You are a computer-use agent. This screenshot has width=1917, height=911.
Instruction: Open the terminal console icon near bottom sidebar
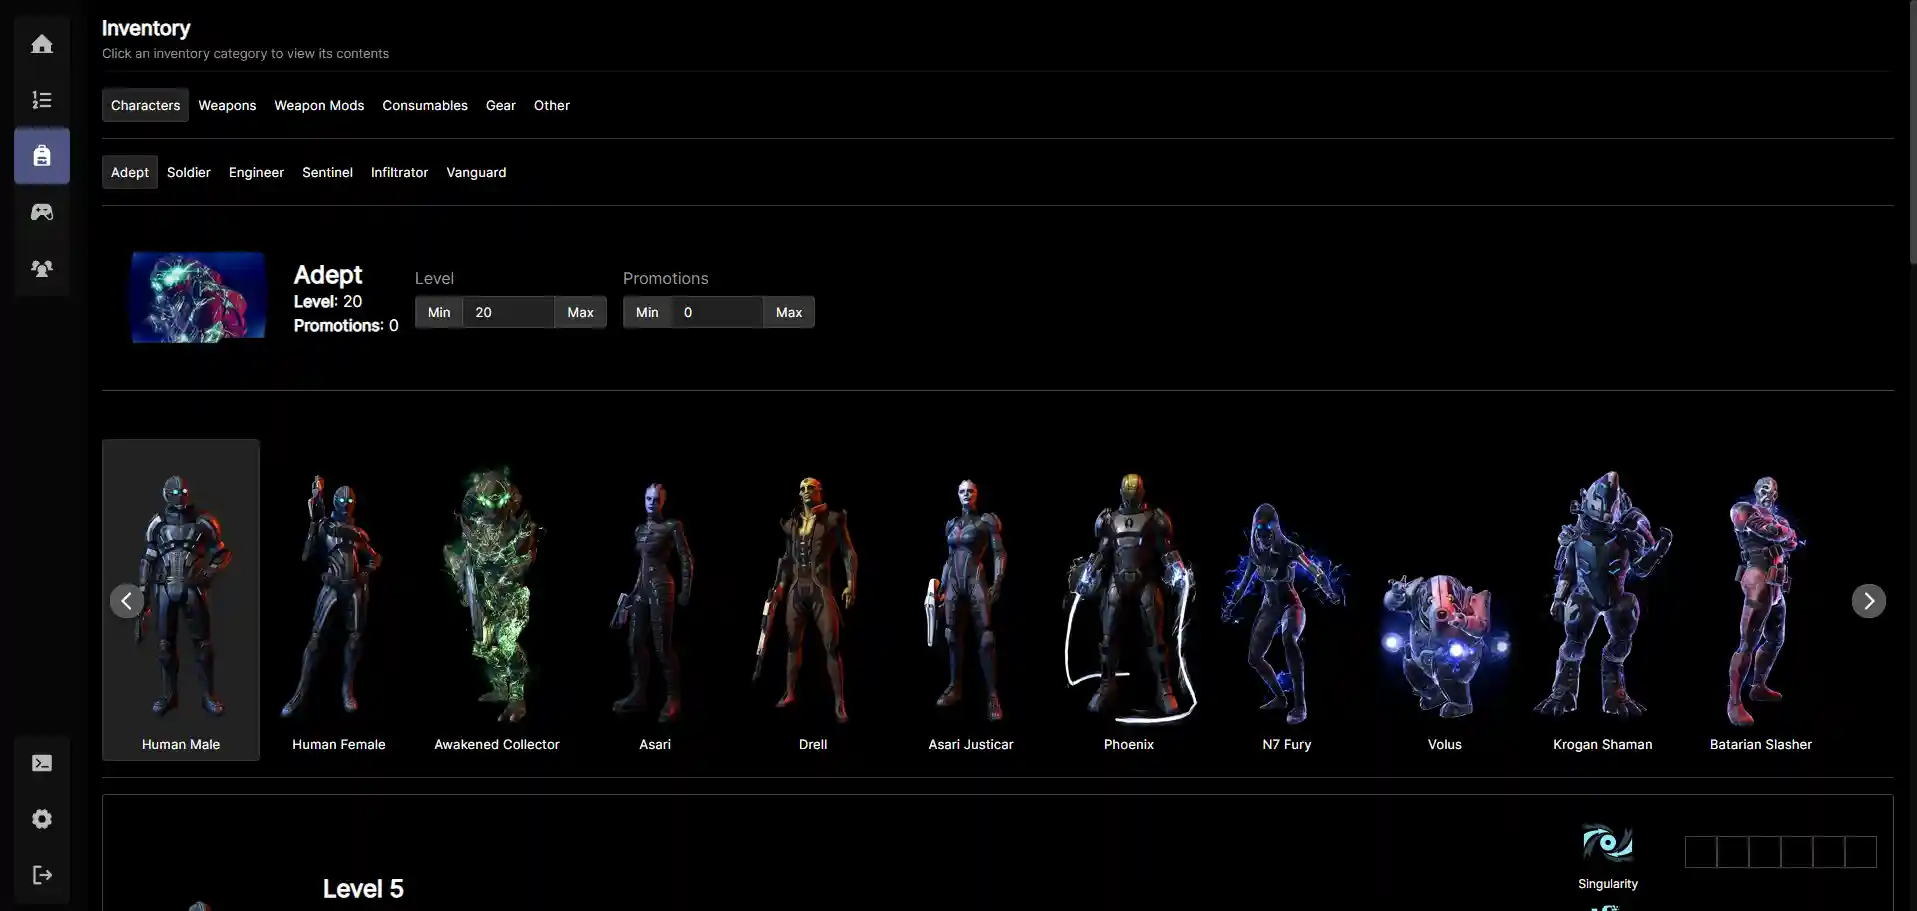(41, 762)
